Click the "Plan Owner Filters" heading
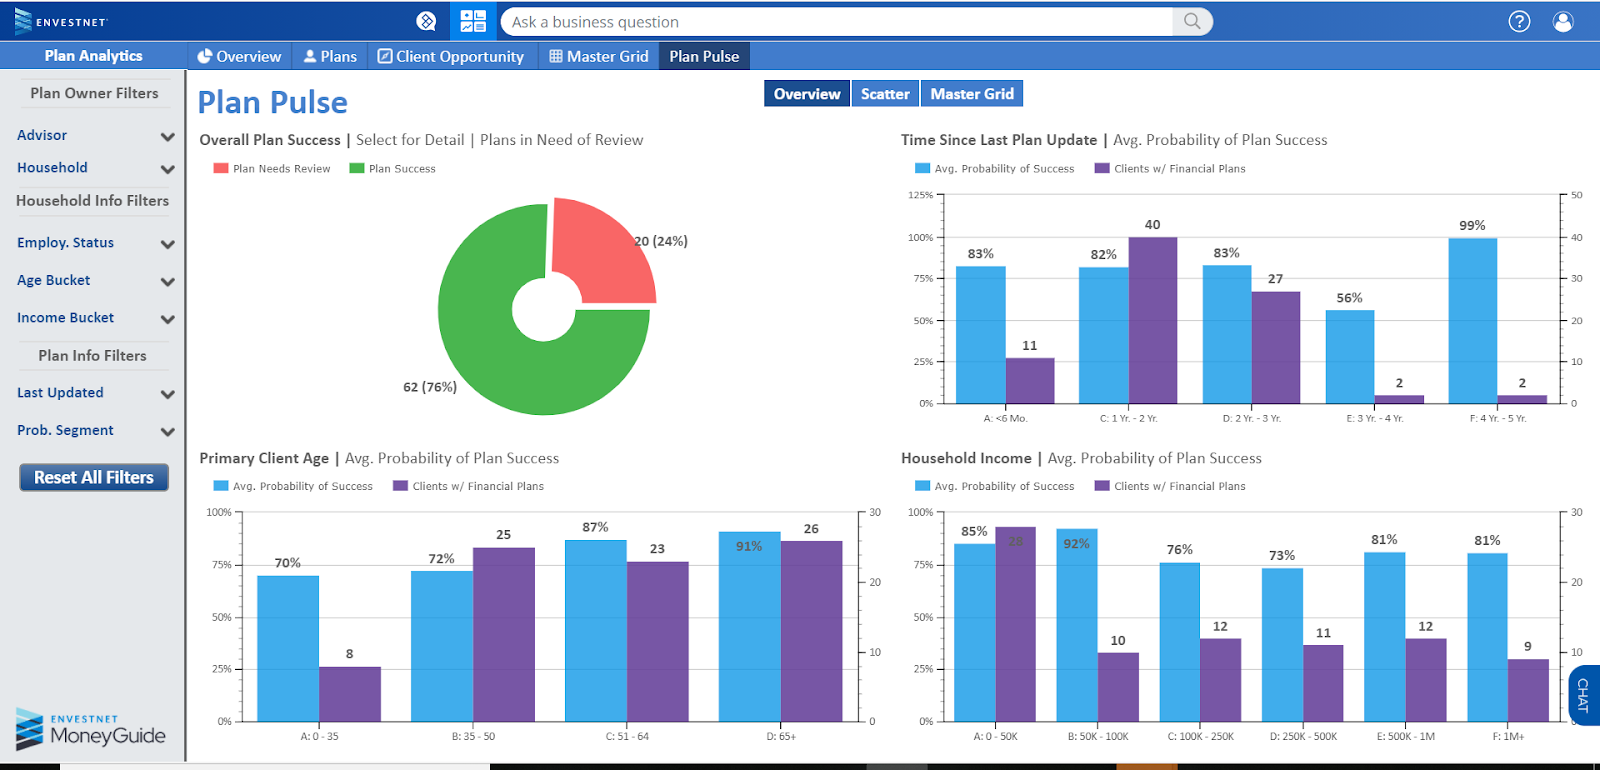The height and width of the screenshot is (770, 1600). [94, 93]
